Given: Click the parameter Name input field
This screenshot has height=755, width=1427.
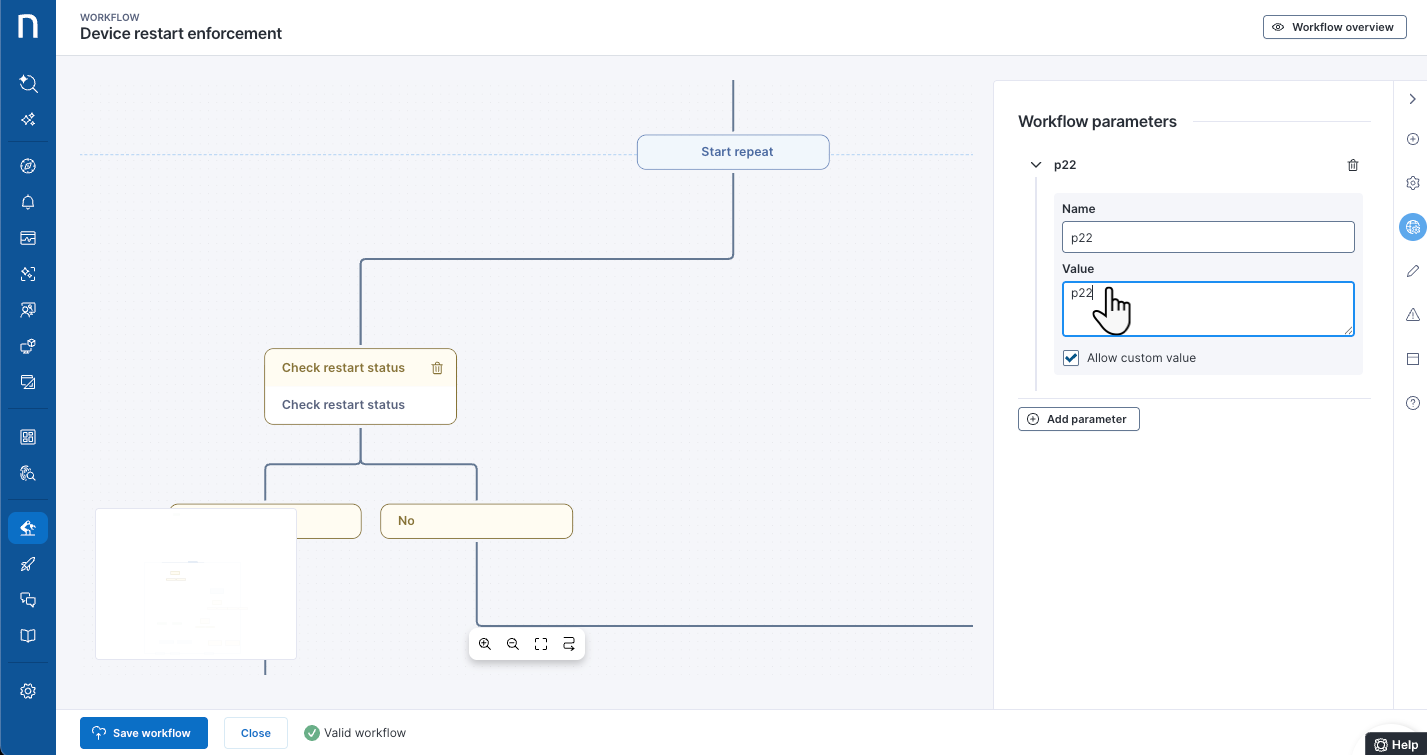Looking at the screenshot, I should (x=1207, y=237).
